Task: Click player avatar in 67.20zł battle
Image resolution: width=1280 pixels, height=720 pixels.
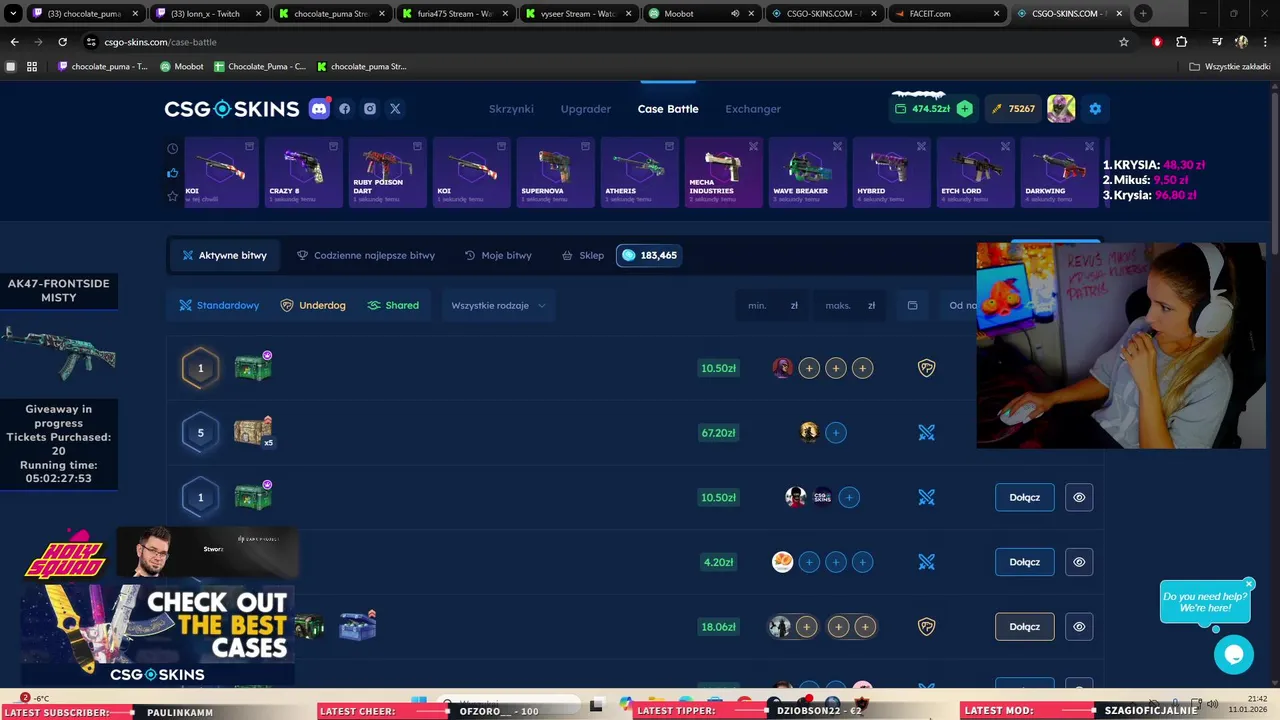Action: tap(809, 433)
